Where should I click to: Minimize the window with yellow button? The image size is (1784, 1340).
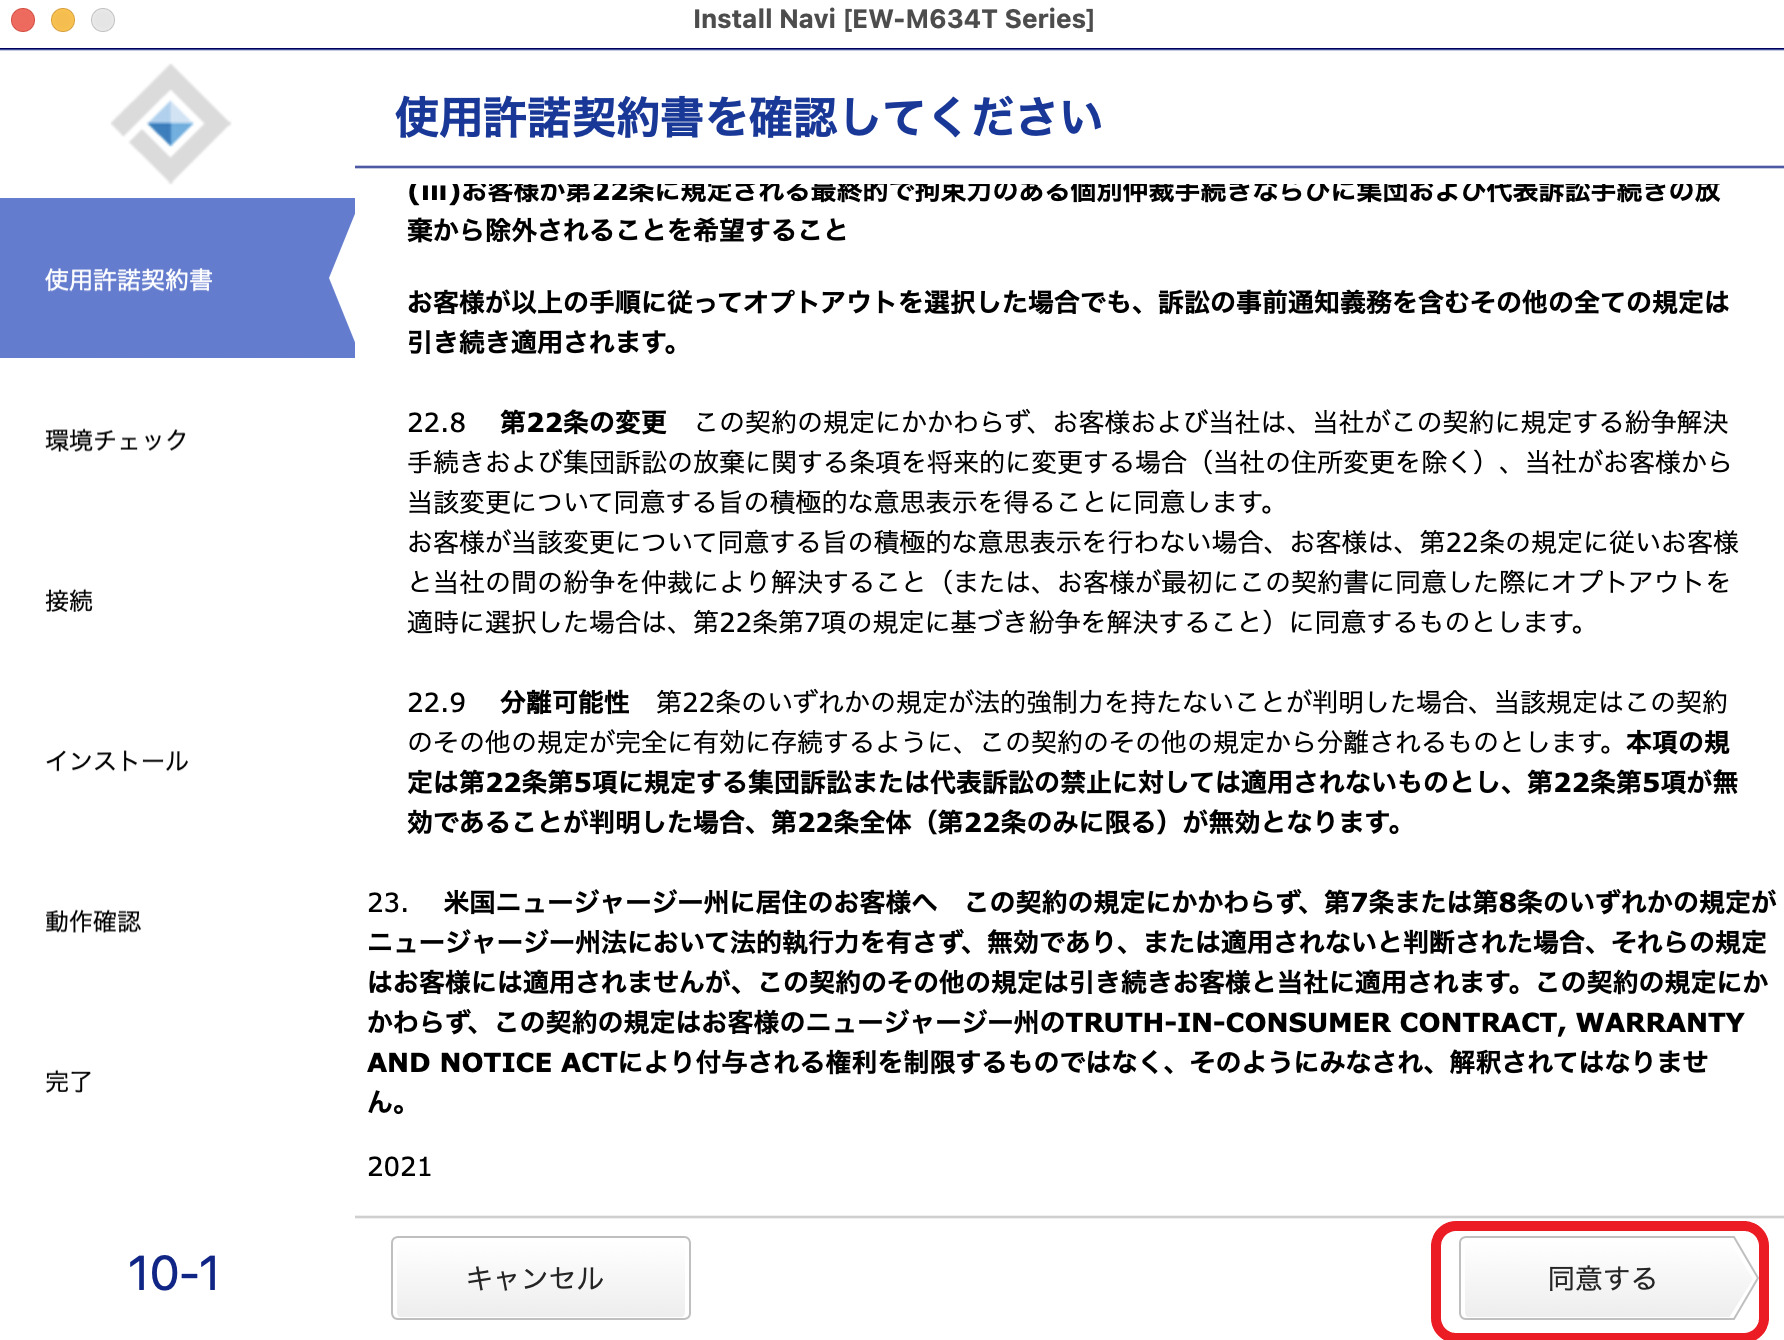click(63, 20)
